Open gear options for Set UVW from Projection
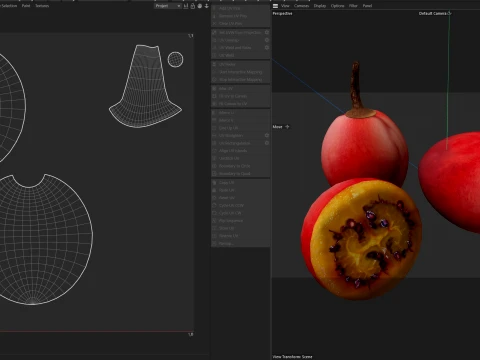 (267, 33)
